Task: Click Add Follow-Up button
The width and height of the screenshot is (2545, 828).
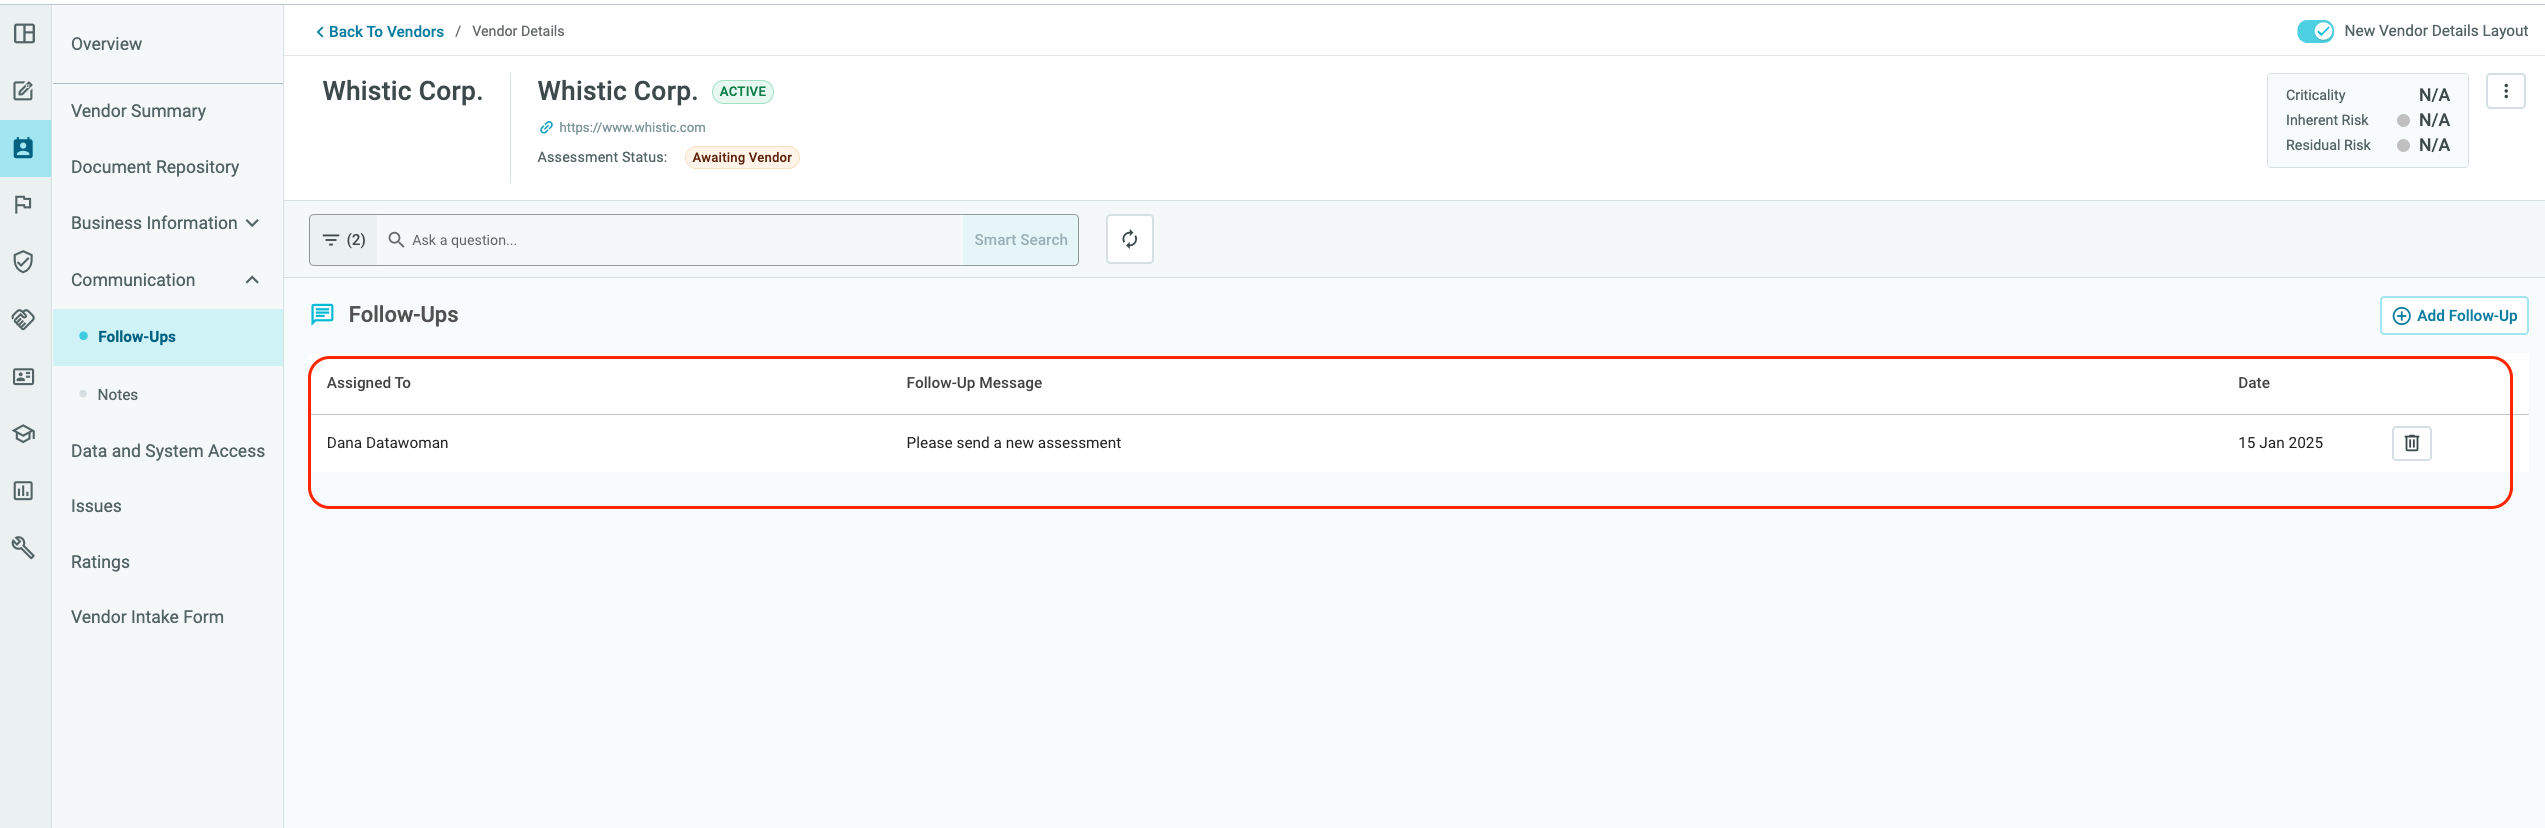Action: pos(2454,316)
